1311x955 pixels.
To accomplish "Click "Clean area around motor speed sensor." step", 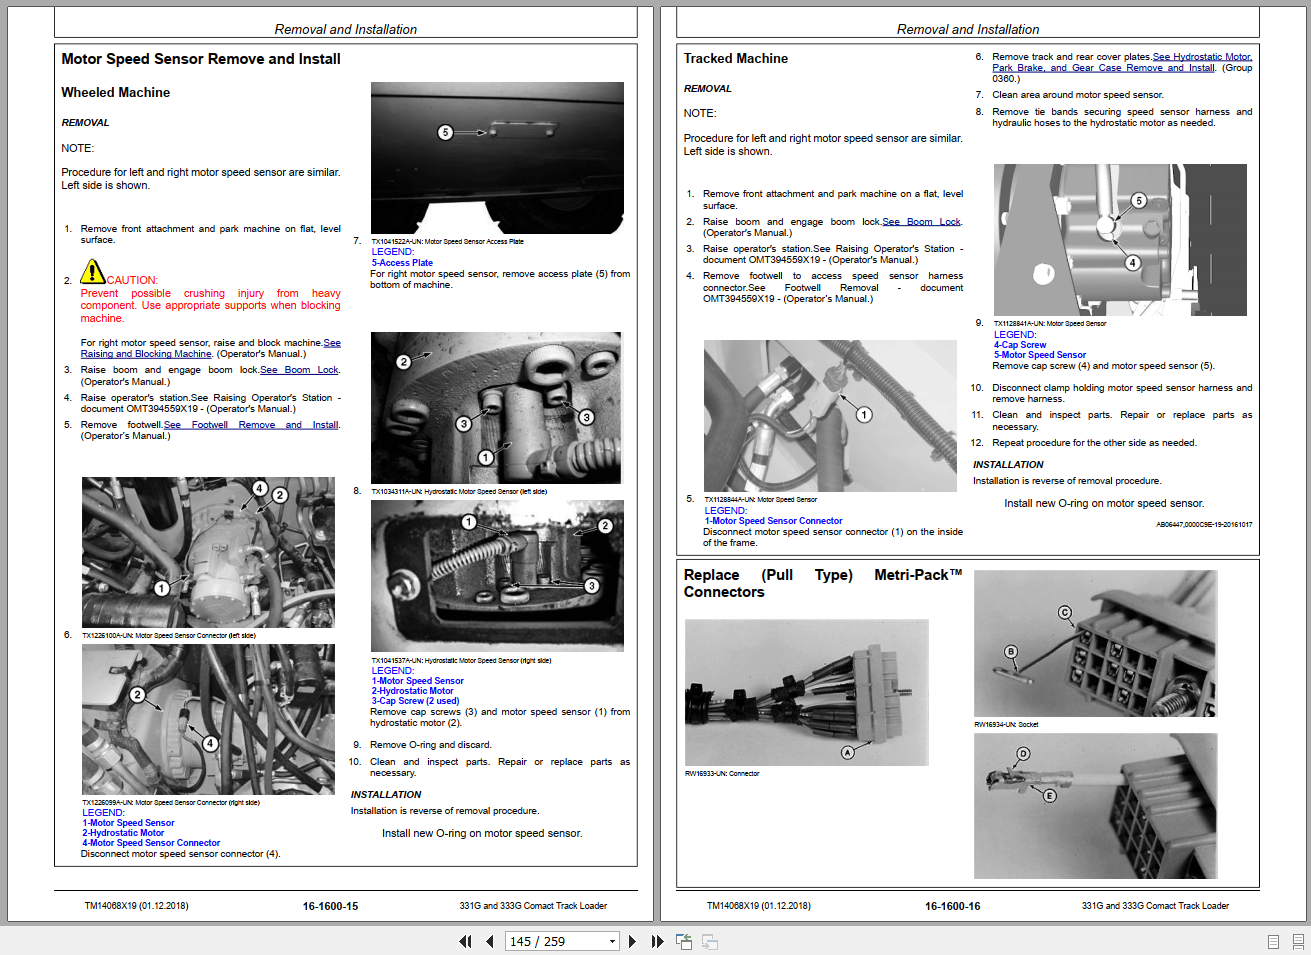I will (x=1078, y=95).
